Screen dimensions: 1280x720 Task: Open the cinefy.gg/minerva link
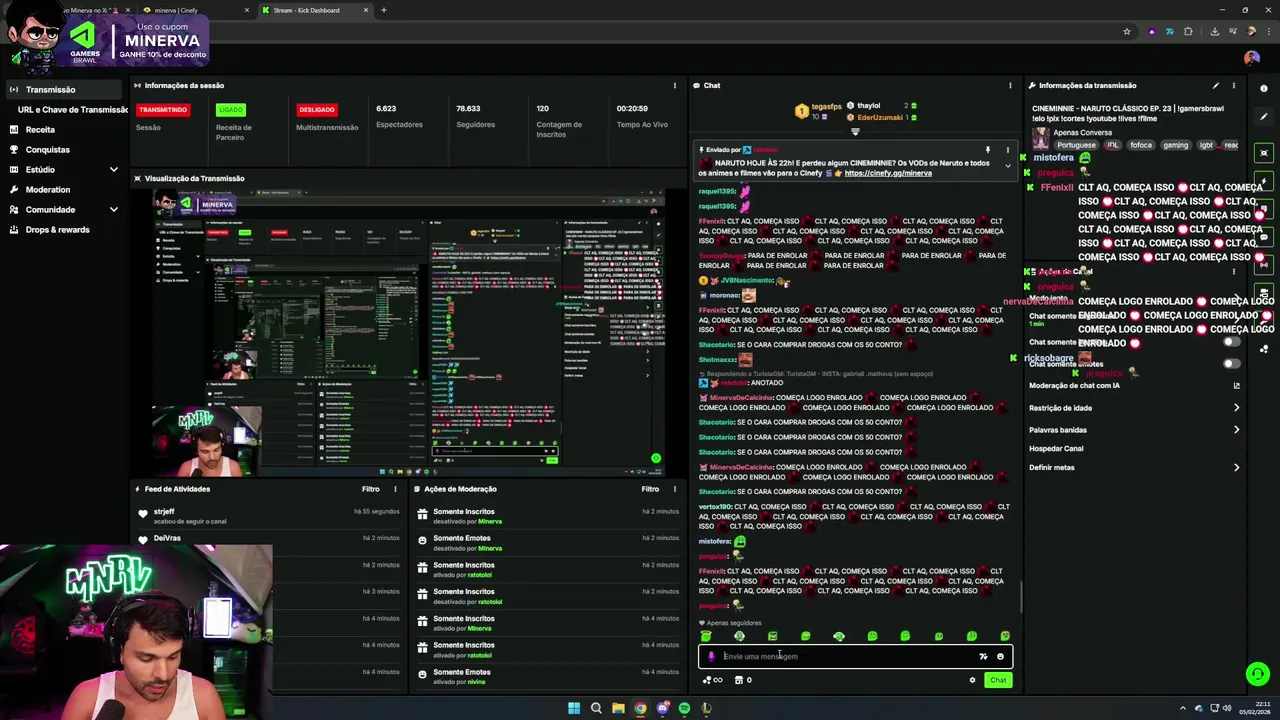888,173
